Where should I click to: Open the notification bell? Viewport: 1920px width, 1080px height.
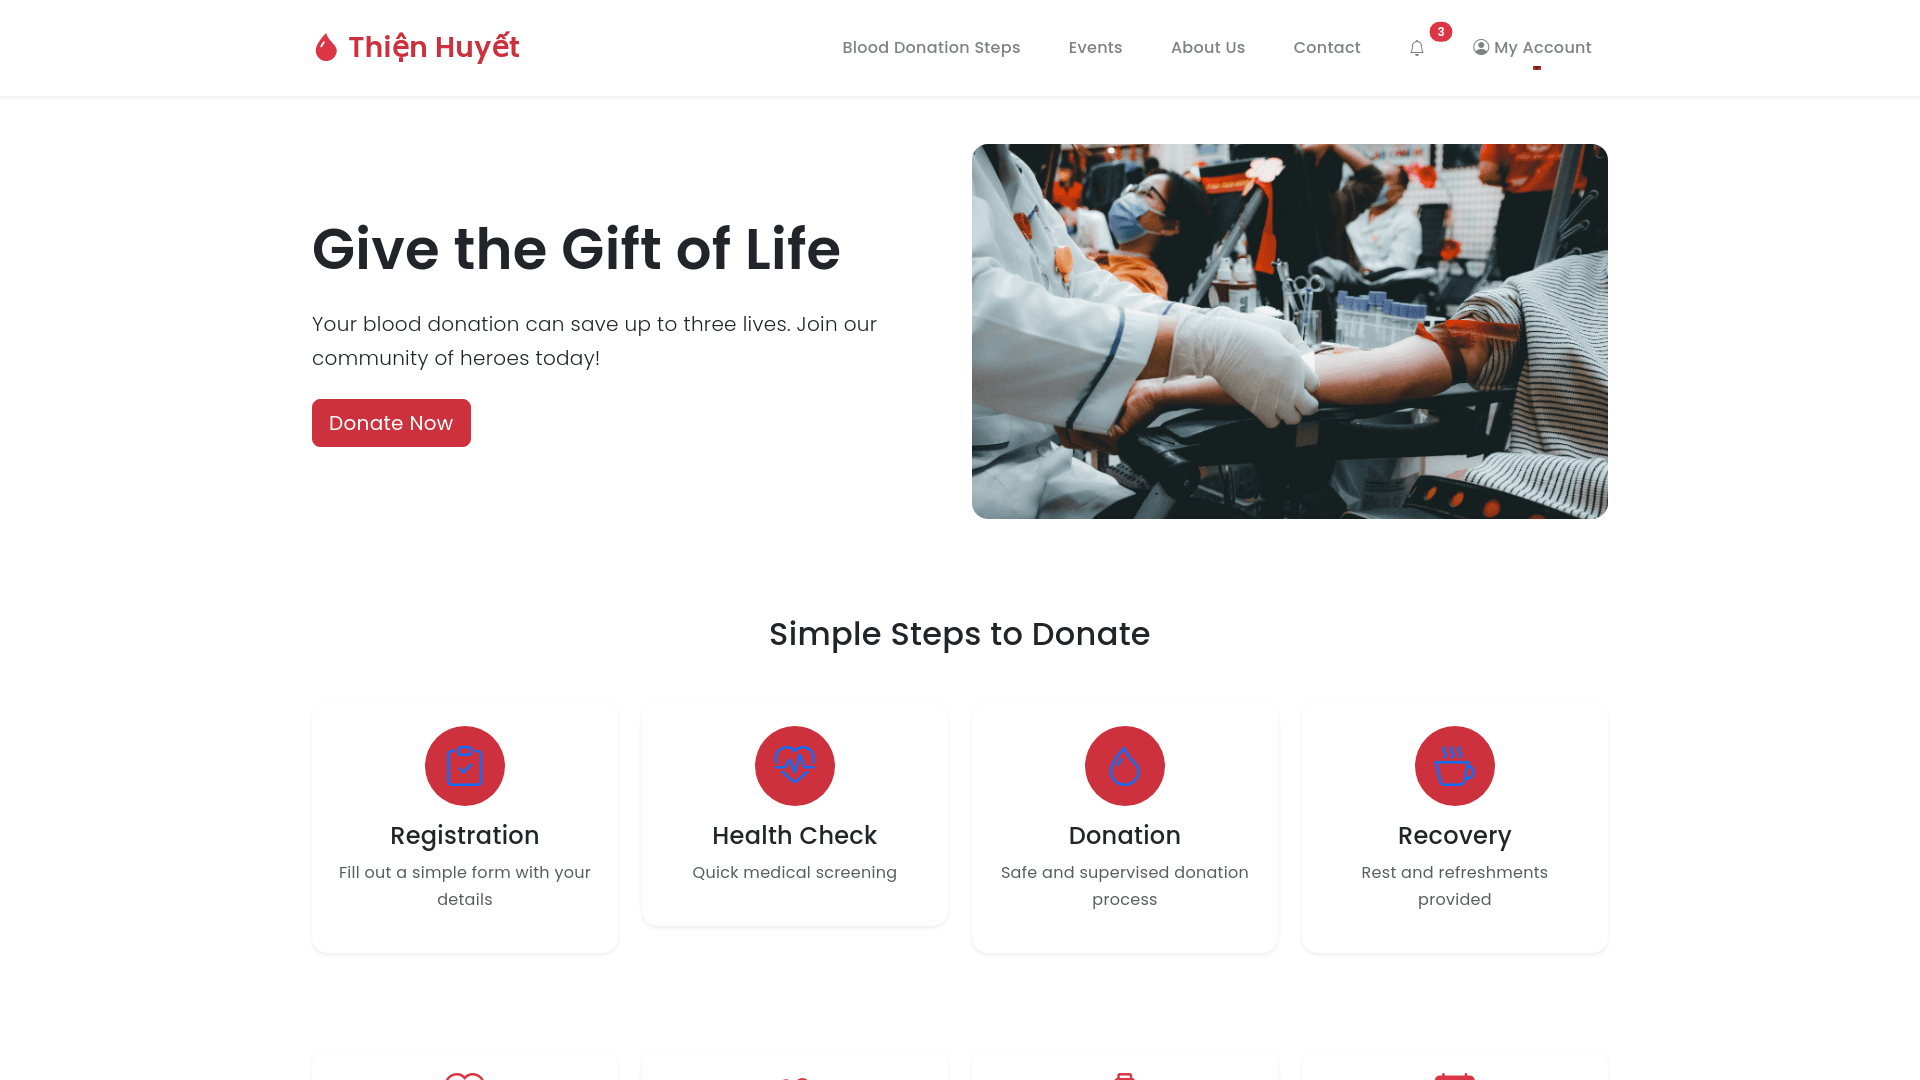click(1416, 48)
